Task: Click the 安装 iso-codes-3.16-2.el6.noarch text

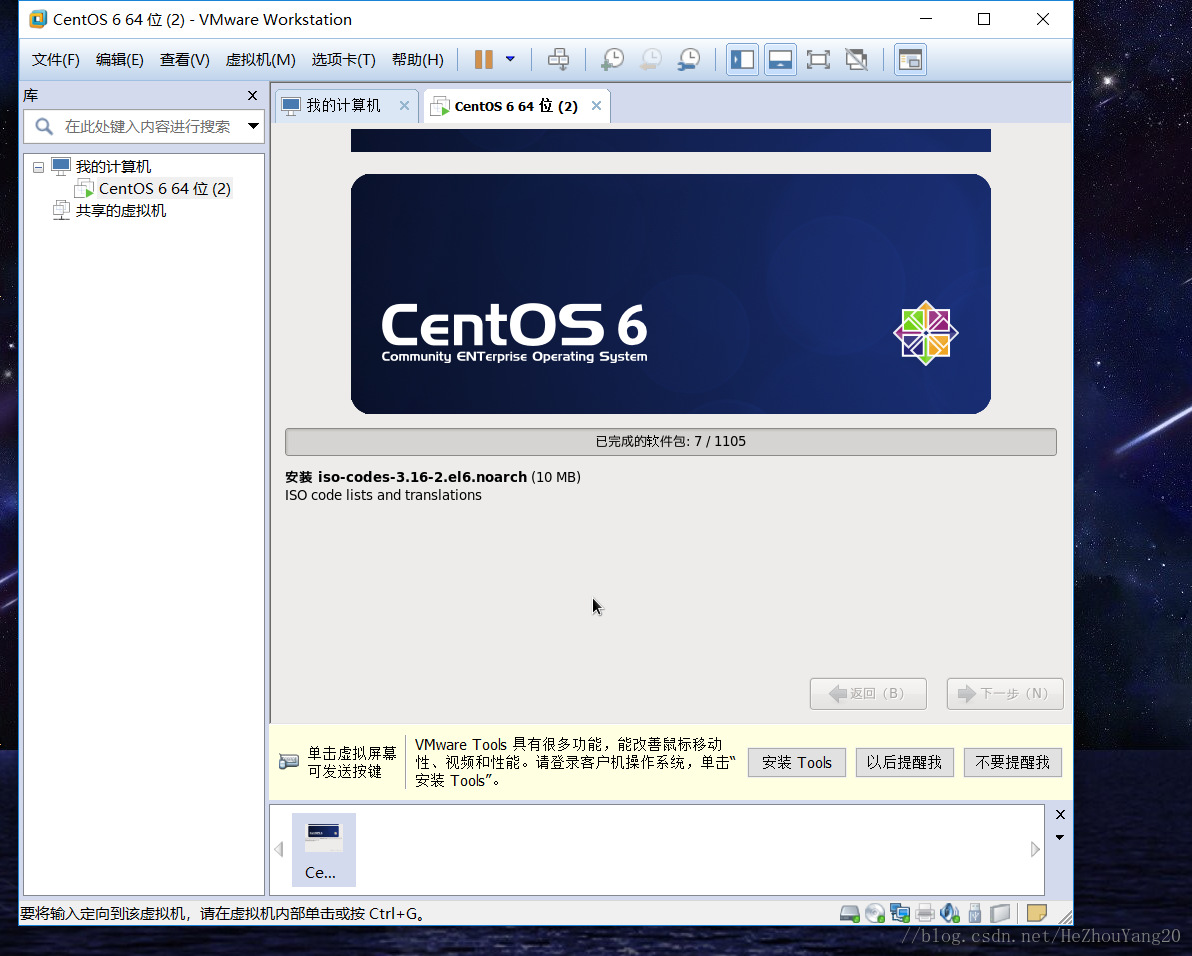Action: point(406,477)
